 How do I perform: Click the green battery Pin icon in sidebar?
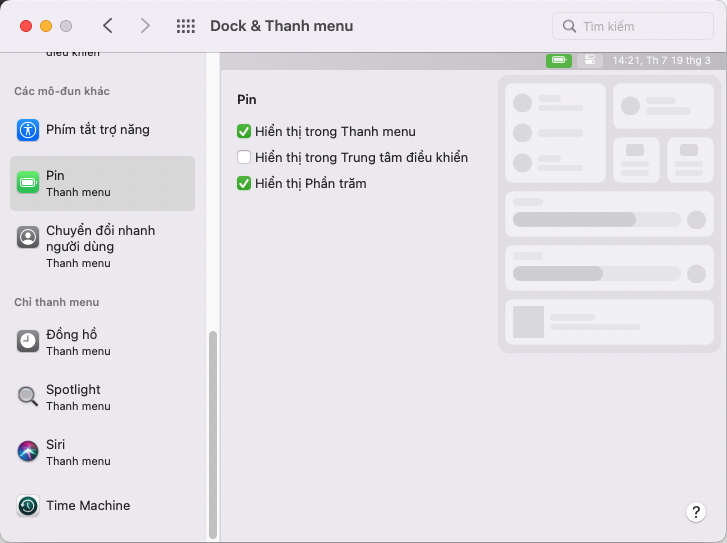[x=28, y=183]
